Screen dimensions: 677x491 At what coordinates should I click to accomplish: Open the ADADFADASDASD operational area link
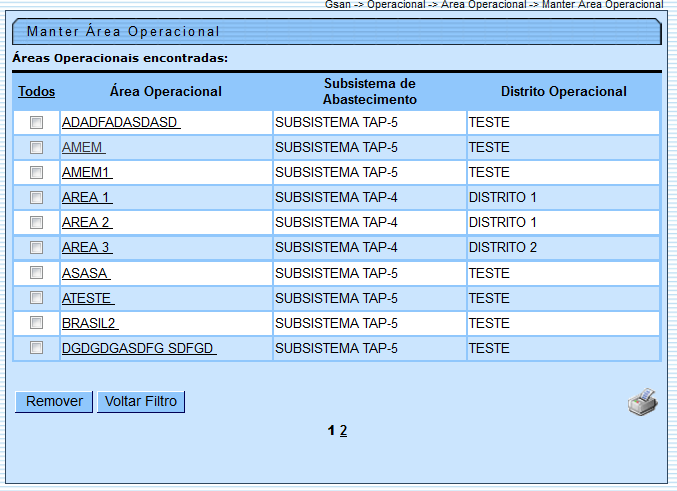coord(120,122)
